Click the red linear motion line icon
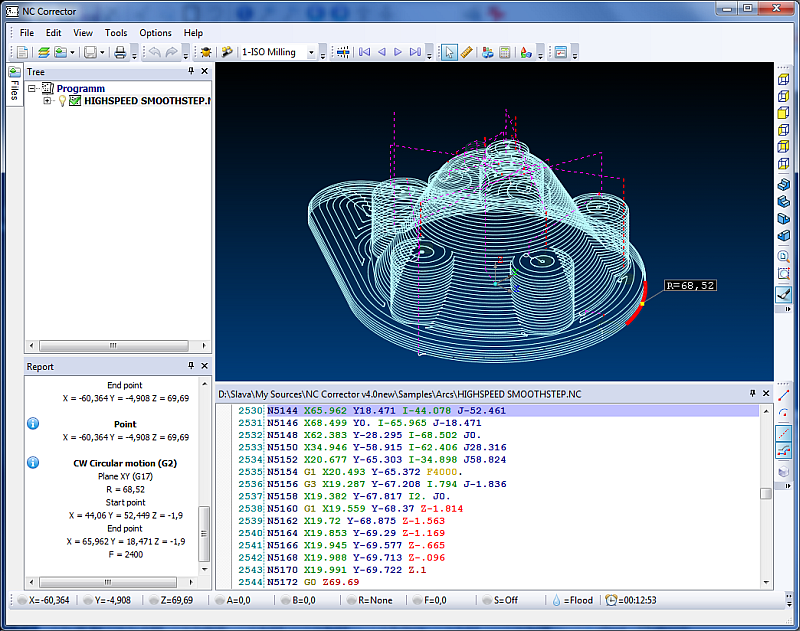 click(x=784, y=394)
